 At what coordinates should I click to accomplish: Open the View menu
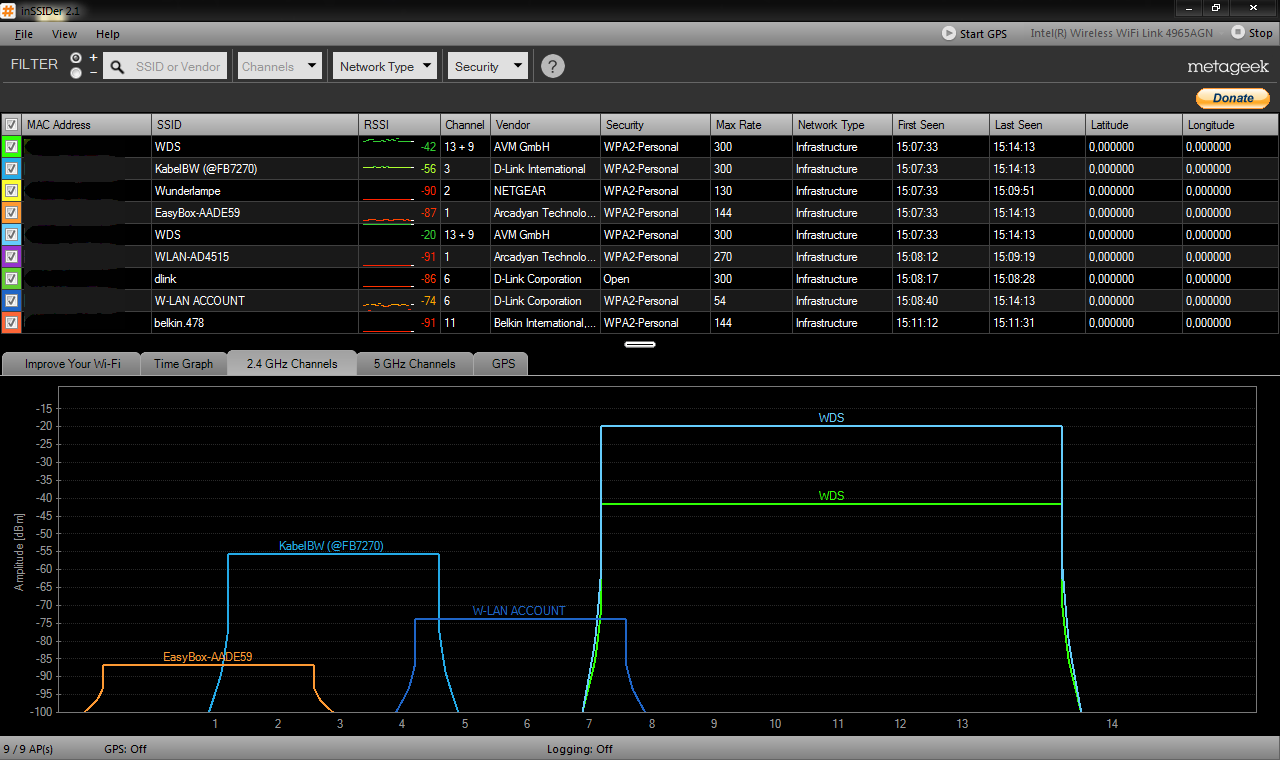(x=64, y=34)
